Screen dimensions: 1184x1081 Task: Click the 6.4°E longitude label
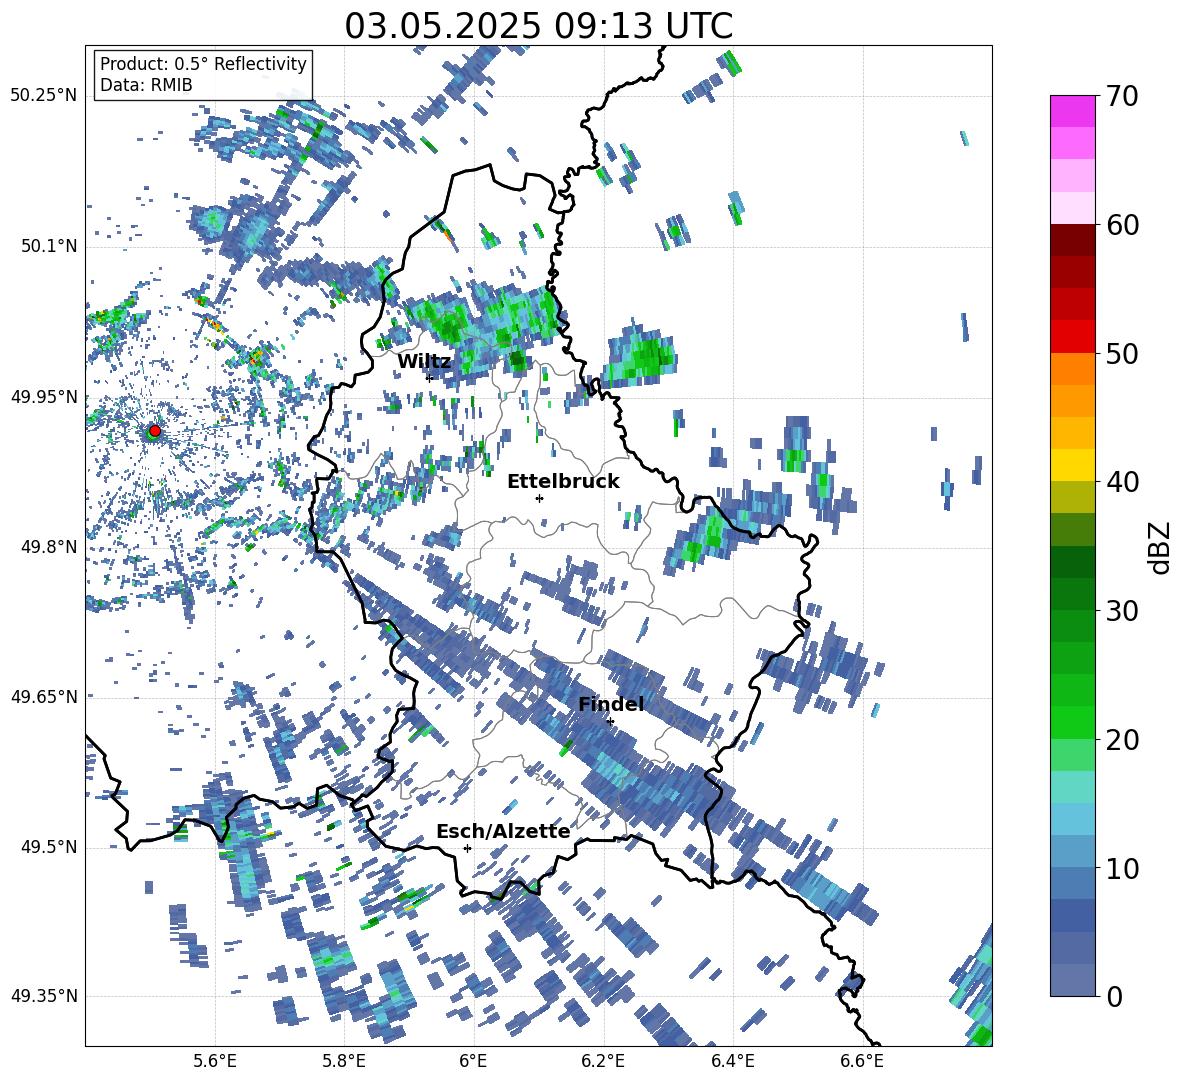pos(732,1062)
